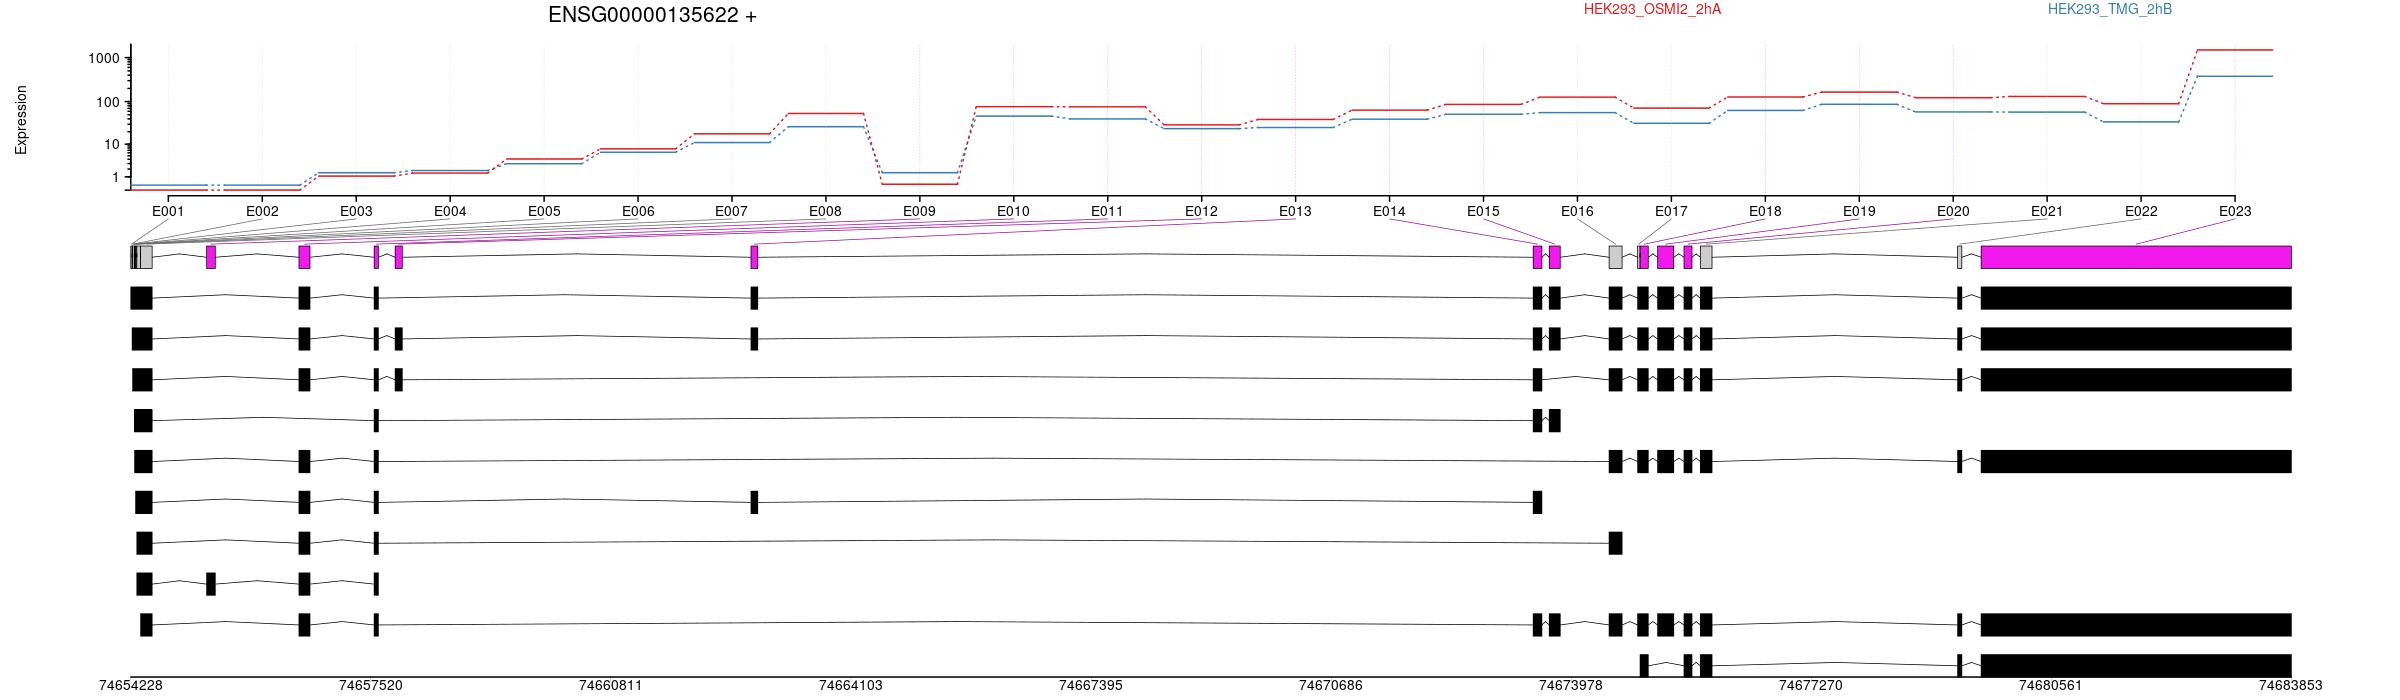This screenshot has width=2400, height=700.
Task: Click the E019 exon label
Action: coord(1859,211)
